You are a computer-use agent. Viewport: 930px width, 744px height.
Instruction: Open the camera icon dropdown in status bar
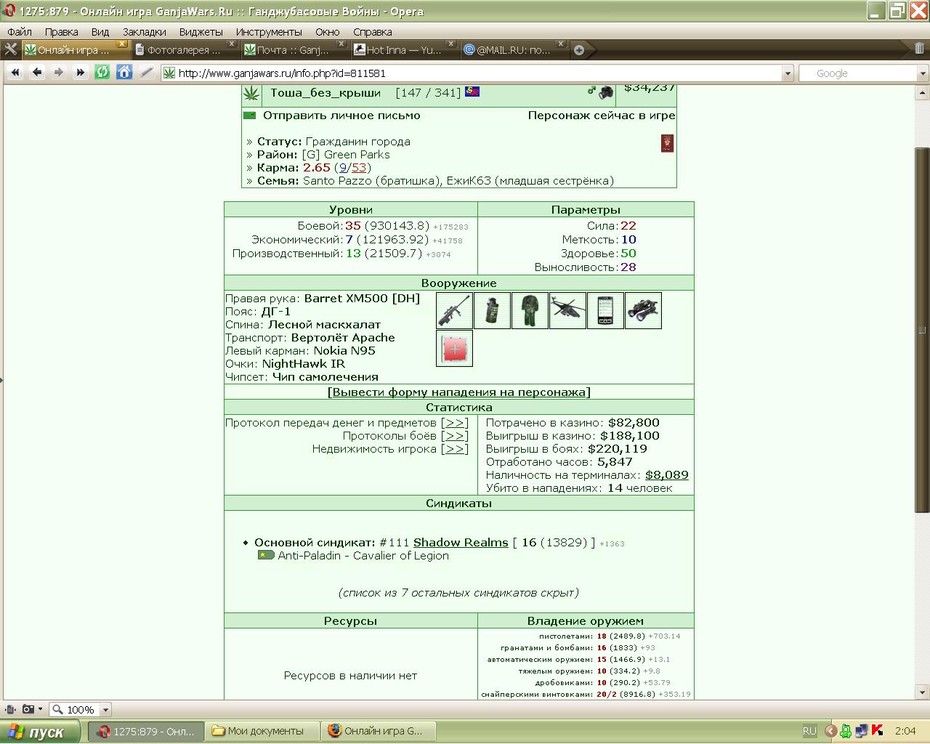[x=40, y=709]
